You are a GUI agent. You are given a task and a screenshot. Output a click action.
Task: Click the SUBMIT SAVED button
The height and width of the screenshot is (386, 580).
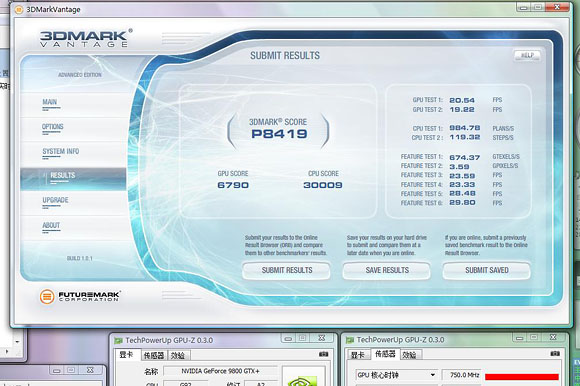[487, 270]
